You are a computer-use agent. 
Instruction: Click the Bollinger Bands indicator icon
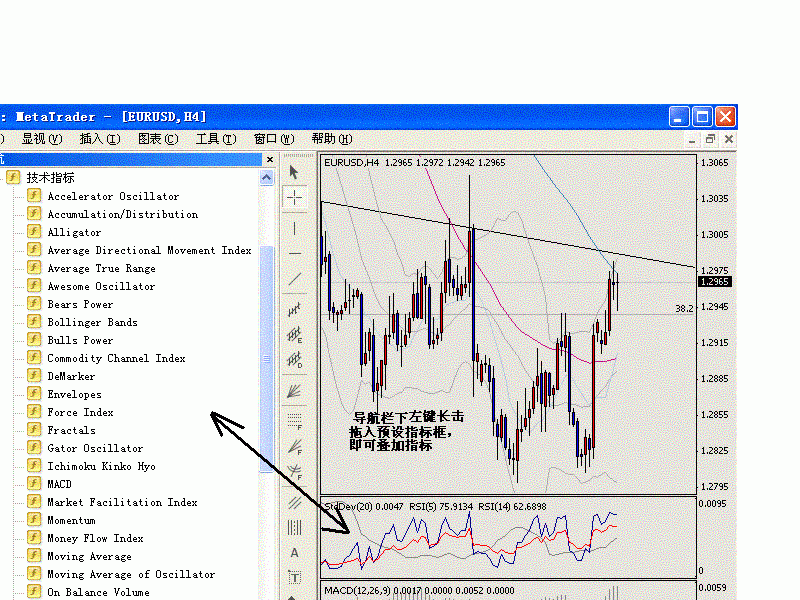(x=34, y=321)
